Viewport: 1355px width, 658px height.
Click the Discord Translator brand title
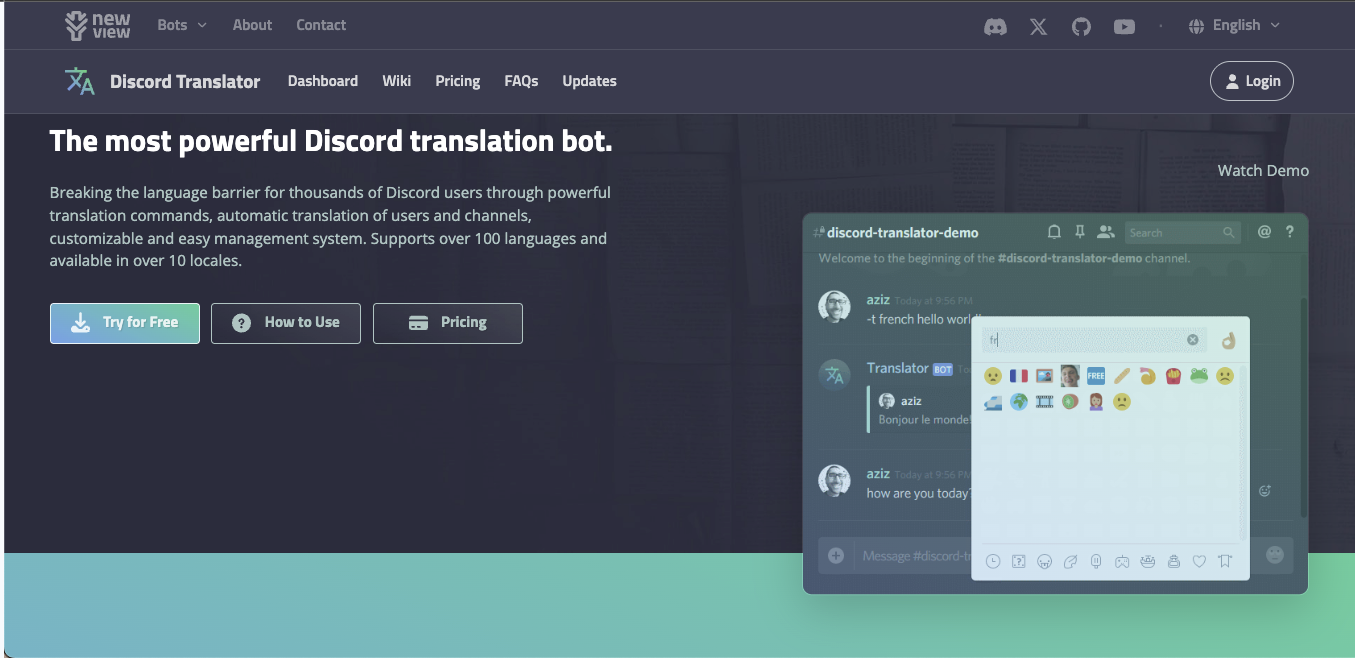(185, 82)
